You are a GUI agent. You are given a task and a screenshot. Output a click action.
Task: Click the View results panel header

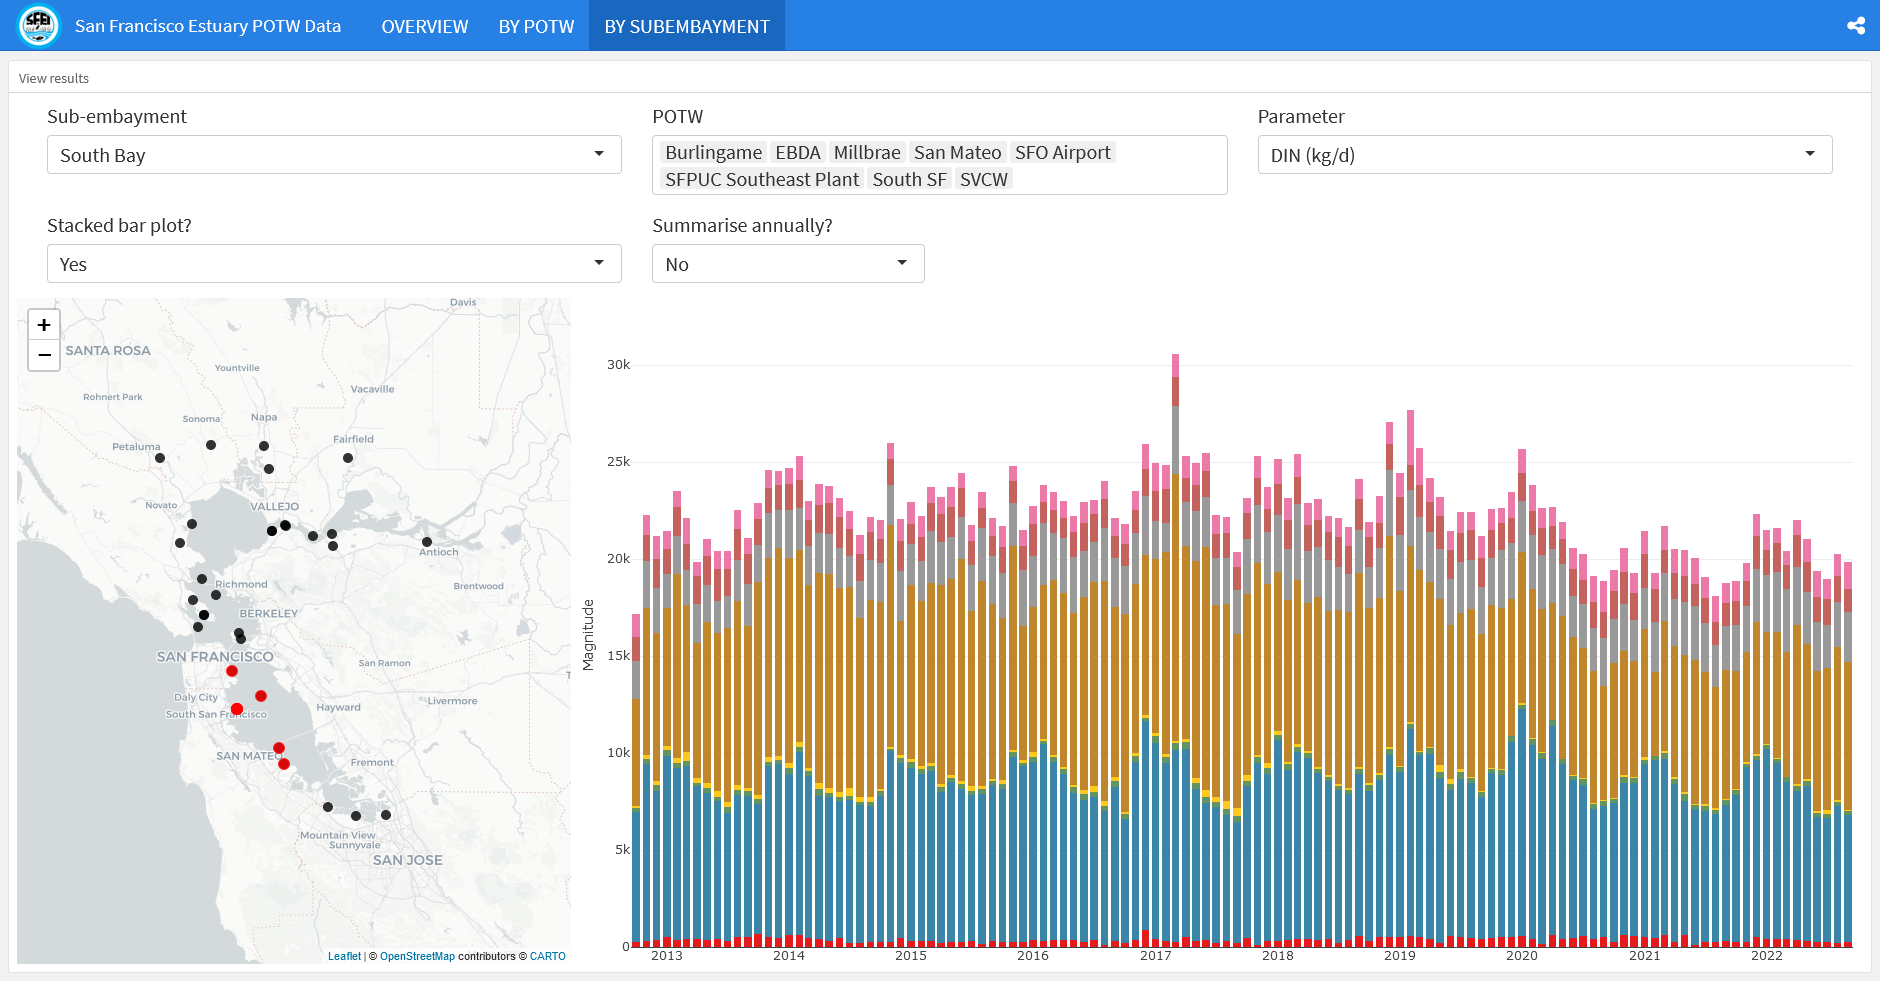(x=54, y=78)
